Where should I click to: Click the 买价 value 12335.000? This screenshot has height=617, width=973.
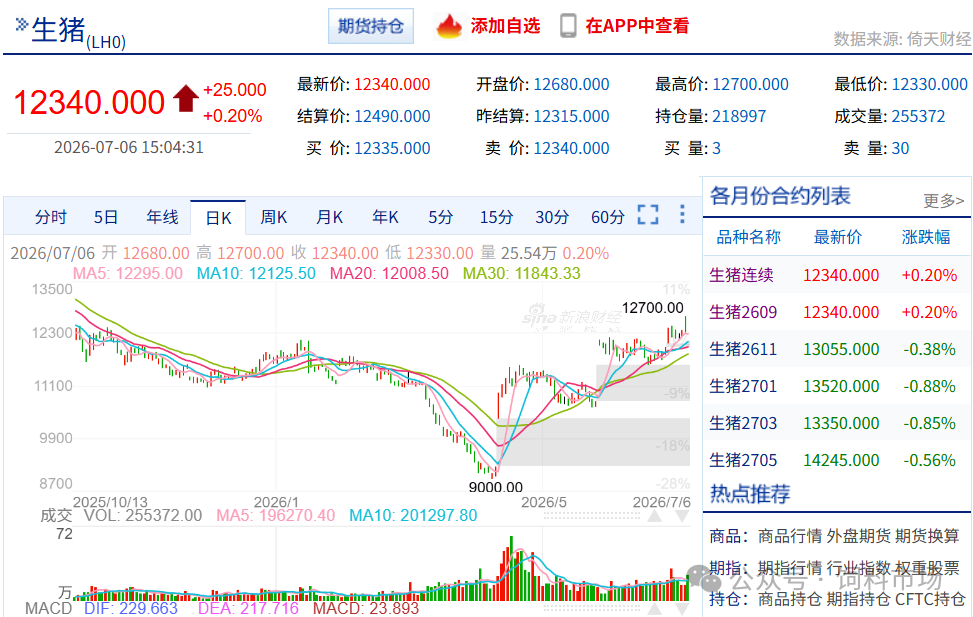point(392,149)
